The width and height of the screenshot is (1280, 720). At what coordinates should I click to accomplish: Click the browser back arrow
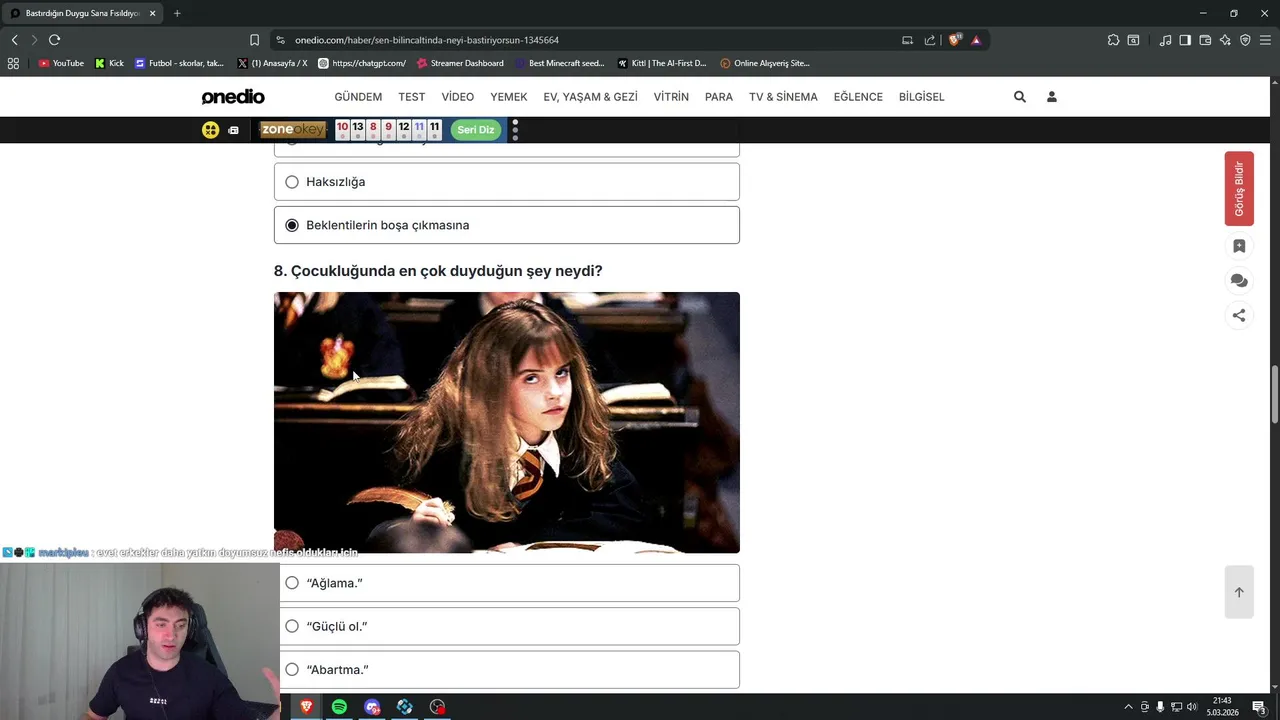click(14, 40)
